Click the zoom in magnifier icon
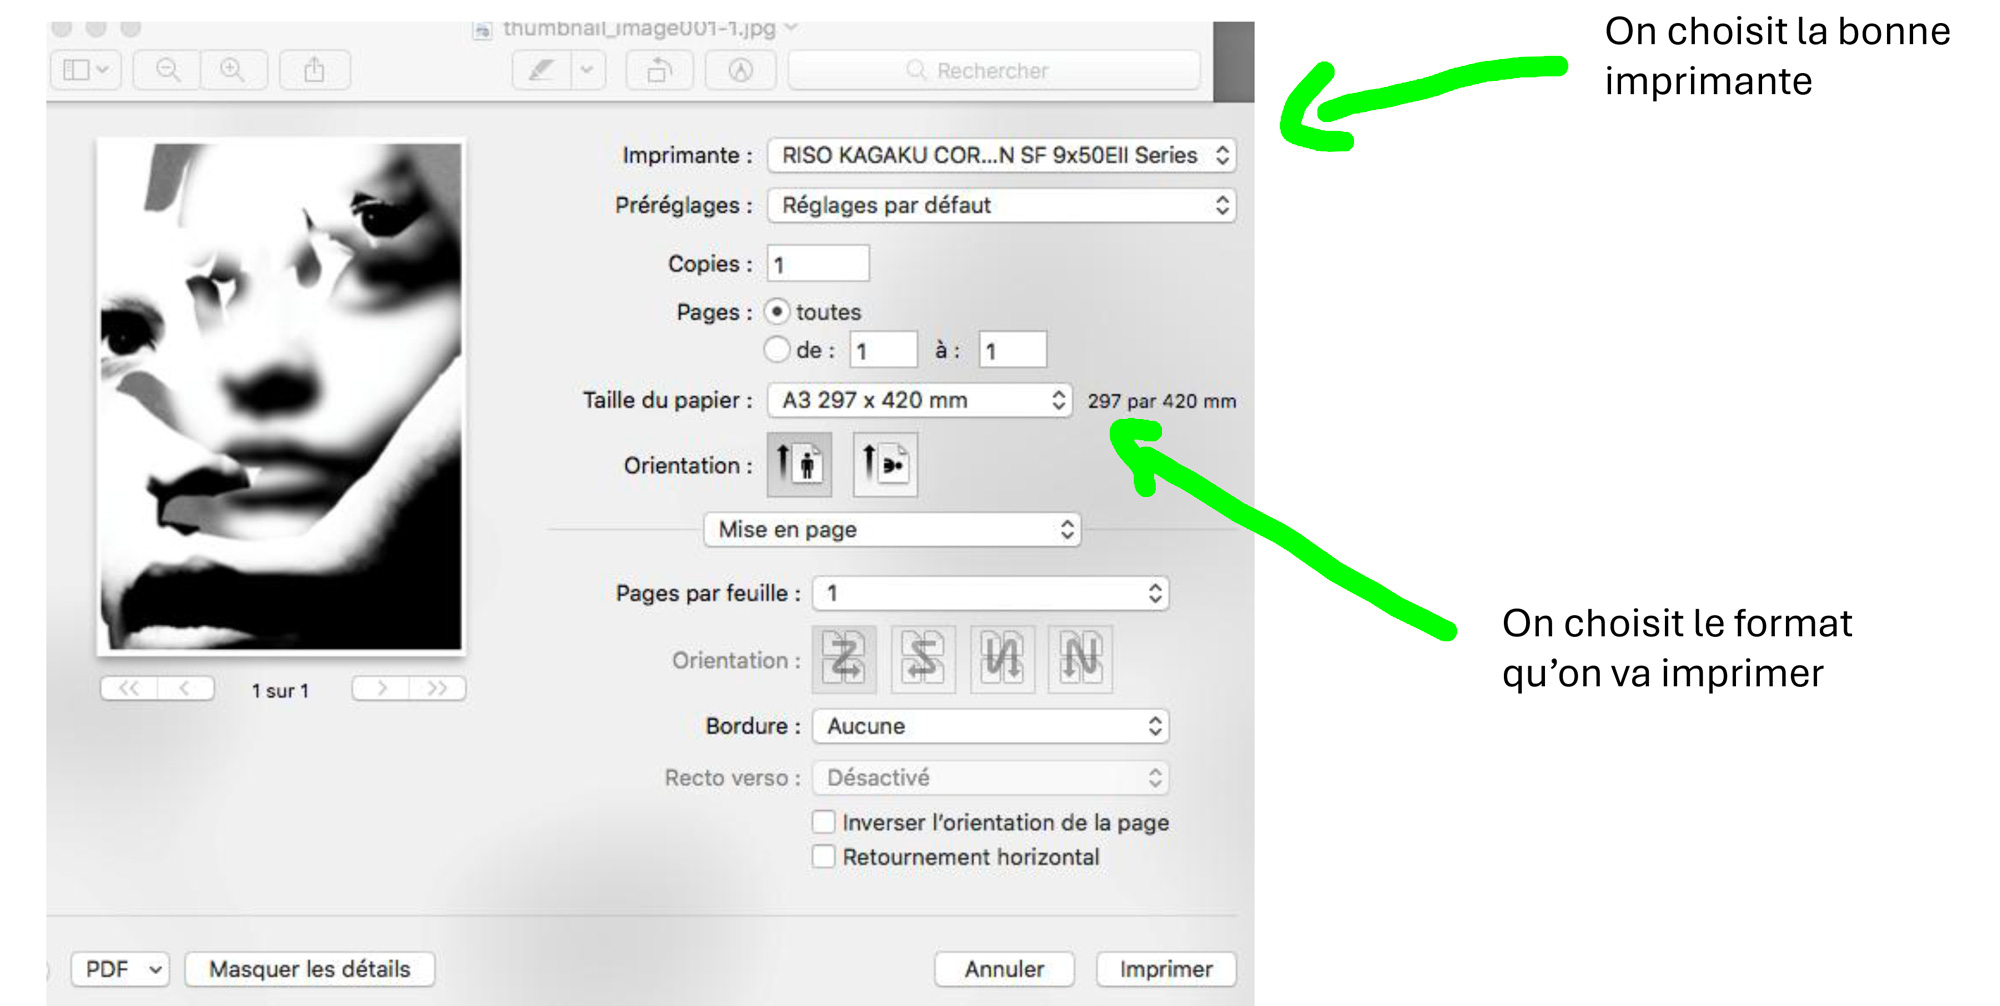Viewport: 2000px width, 1006px height. coord(232,70)
